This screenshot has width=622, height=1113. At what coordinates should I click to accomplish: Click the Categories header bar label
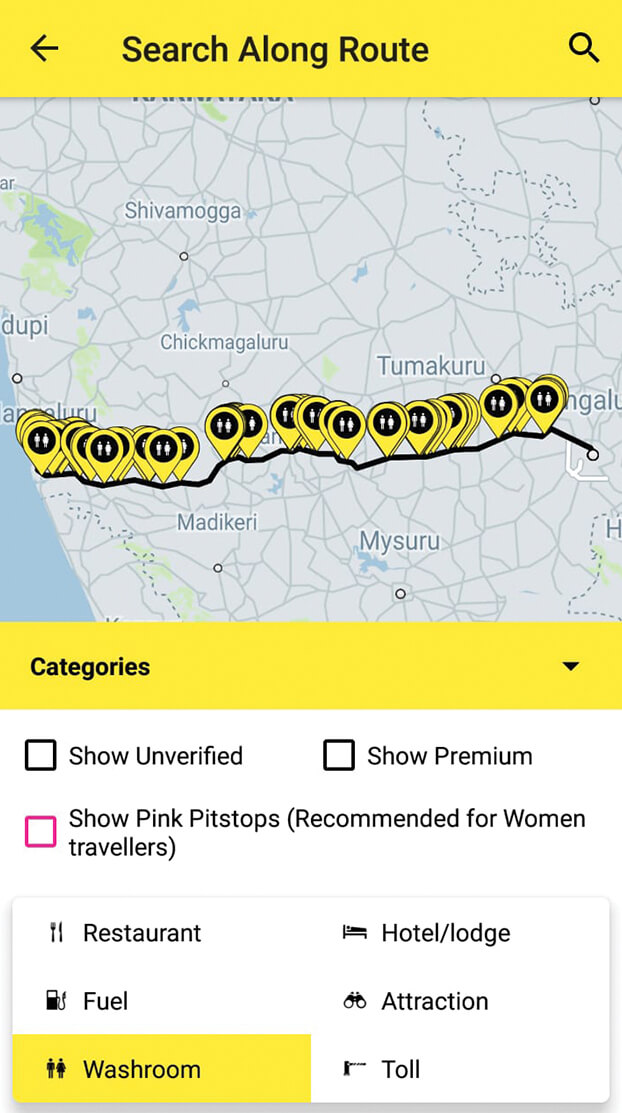click(90, 667)
